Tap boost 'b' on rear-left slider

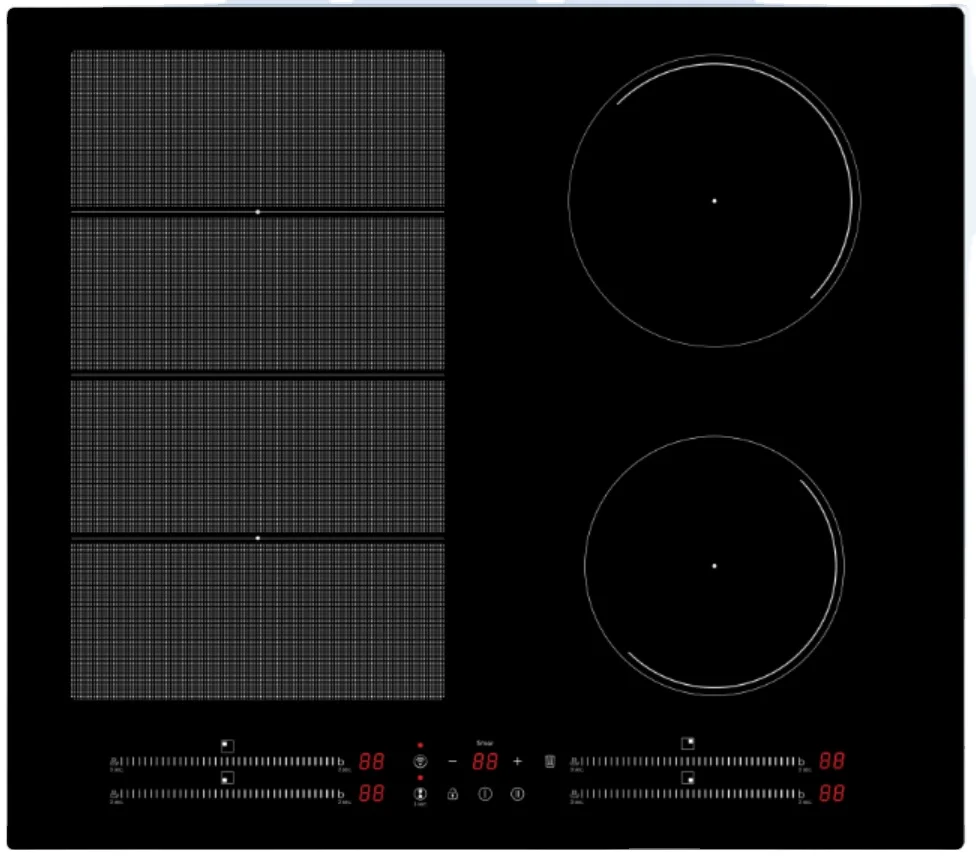(x=341, y=761)
